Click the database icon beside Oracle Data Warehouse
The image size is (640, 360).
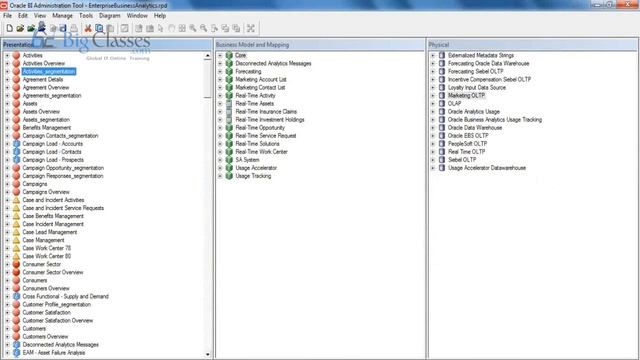click(442, 128)
